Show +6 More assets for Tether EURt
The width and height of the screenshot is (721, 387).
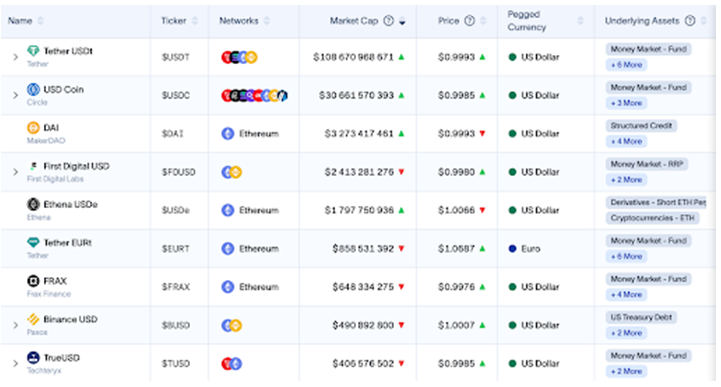click(626, 256)
